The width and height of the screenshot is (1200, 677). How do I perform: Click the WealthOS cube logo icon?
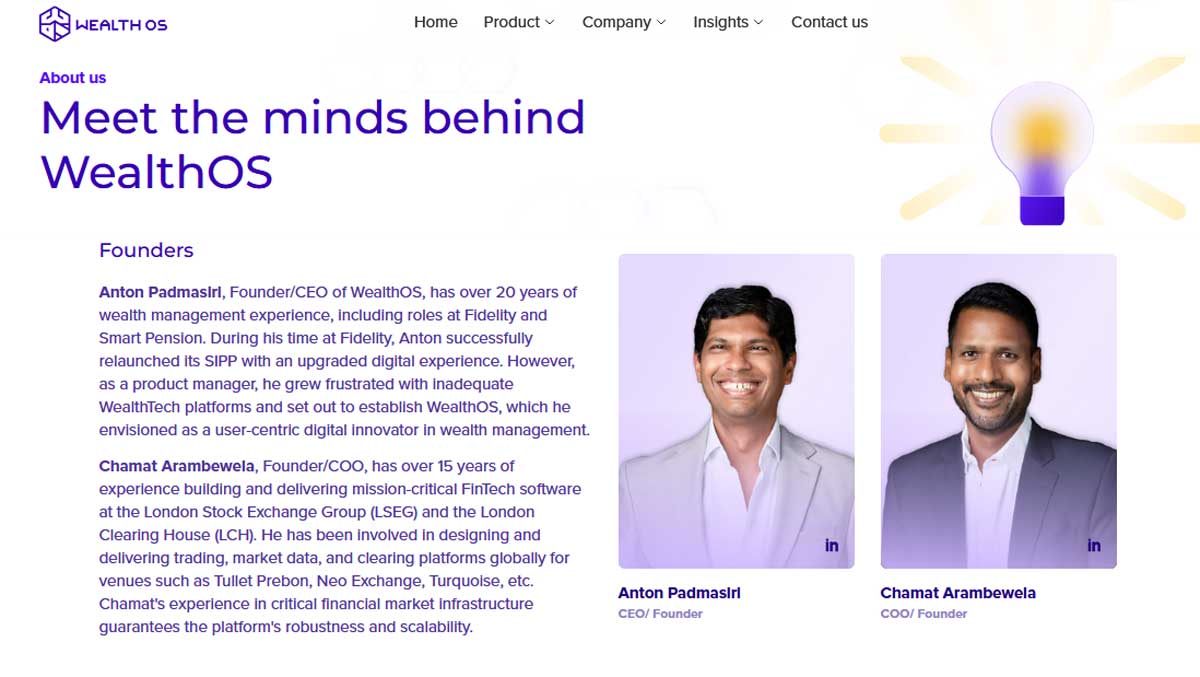click(54, 23)
